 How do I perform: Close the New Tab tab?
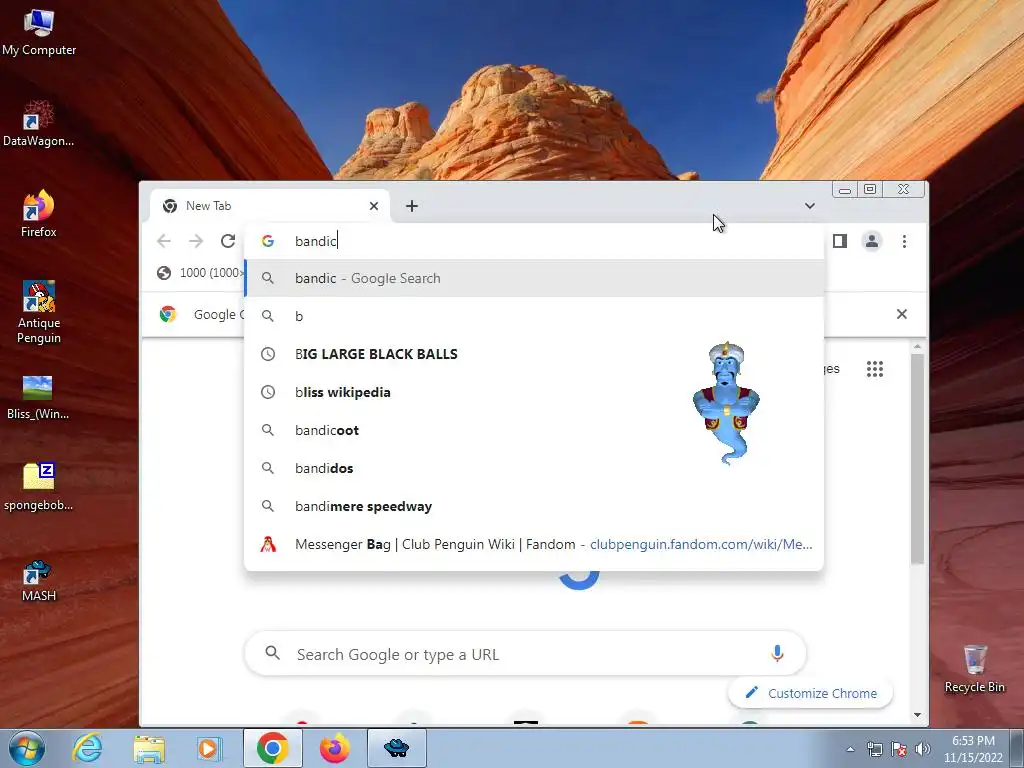coord(374,206)
